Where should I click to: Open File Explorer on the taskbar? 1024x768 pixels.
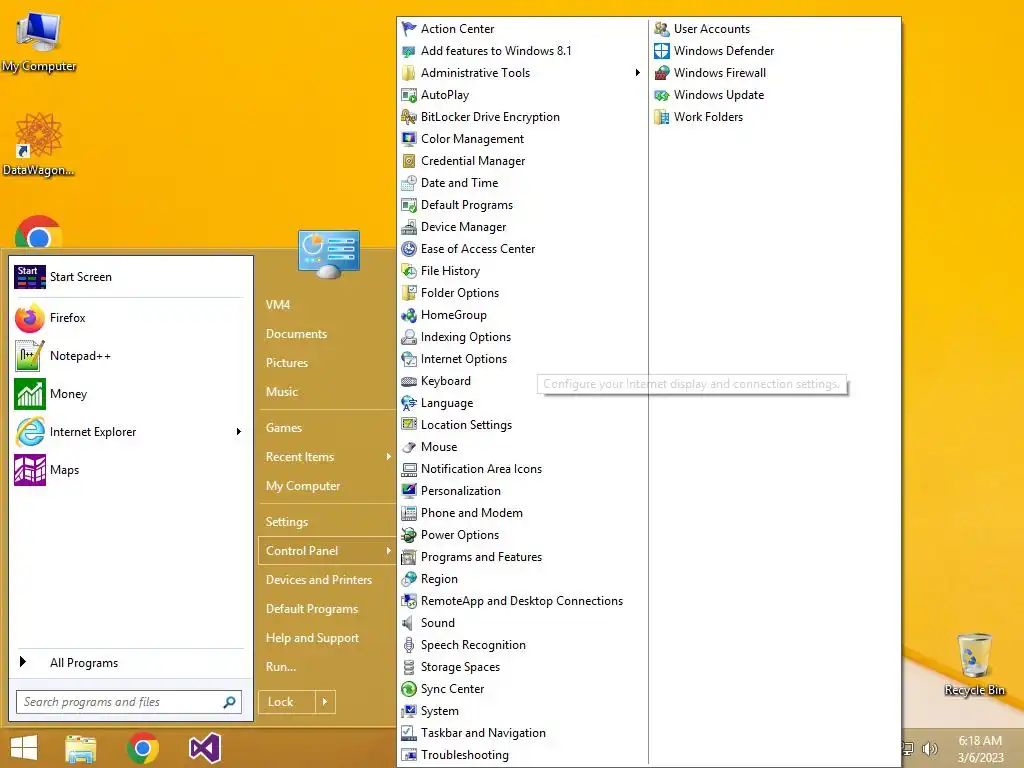pos(81,749)
